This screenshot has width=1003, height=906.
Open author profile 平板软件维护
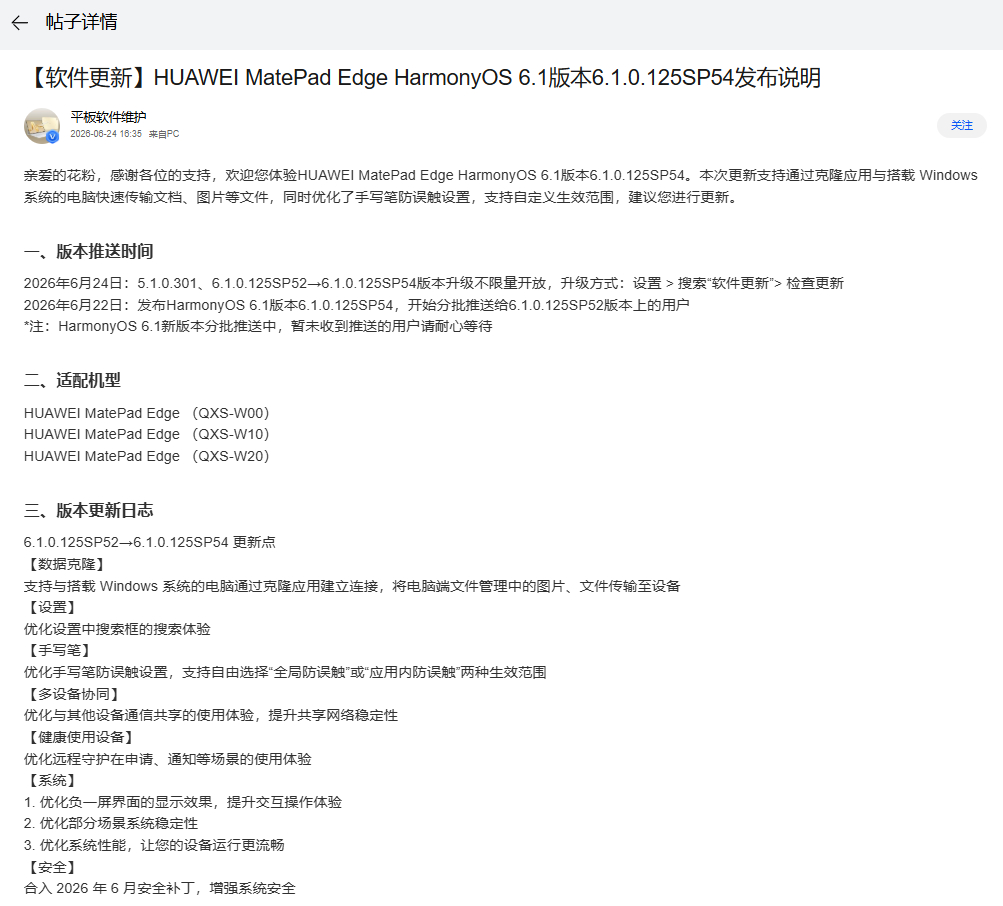coord(108,117)
